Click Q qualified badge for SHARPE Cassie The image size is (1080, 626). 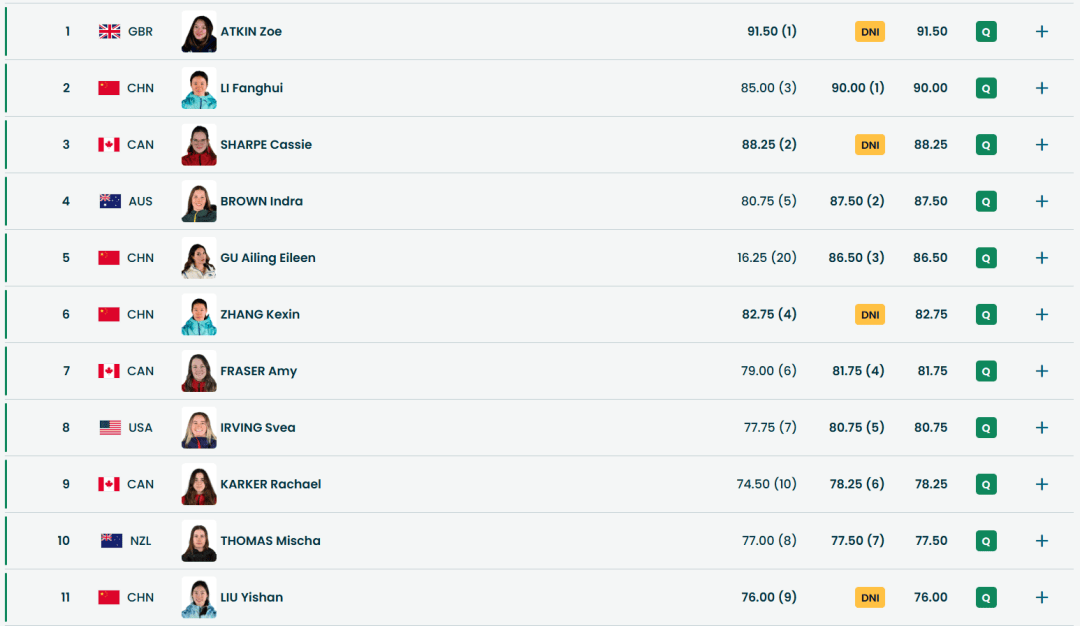click(986, 145)
